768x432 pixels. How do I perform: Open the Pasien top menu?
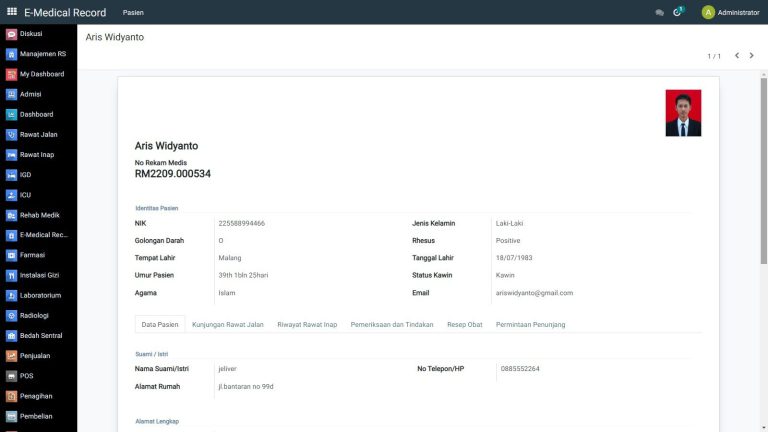click(133, 13)
